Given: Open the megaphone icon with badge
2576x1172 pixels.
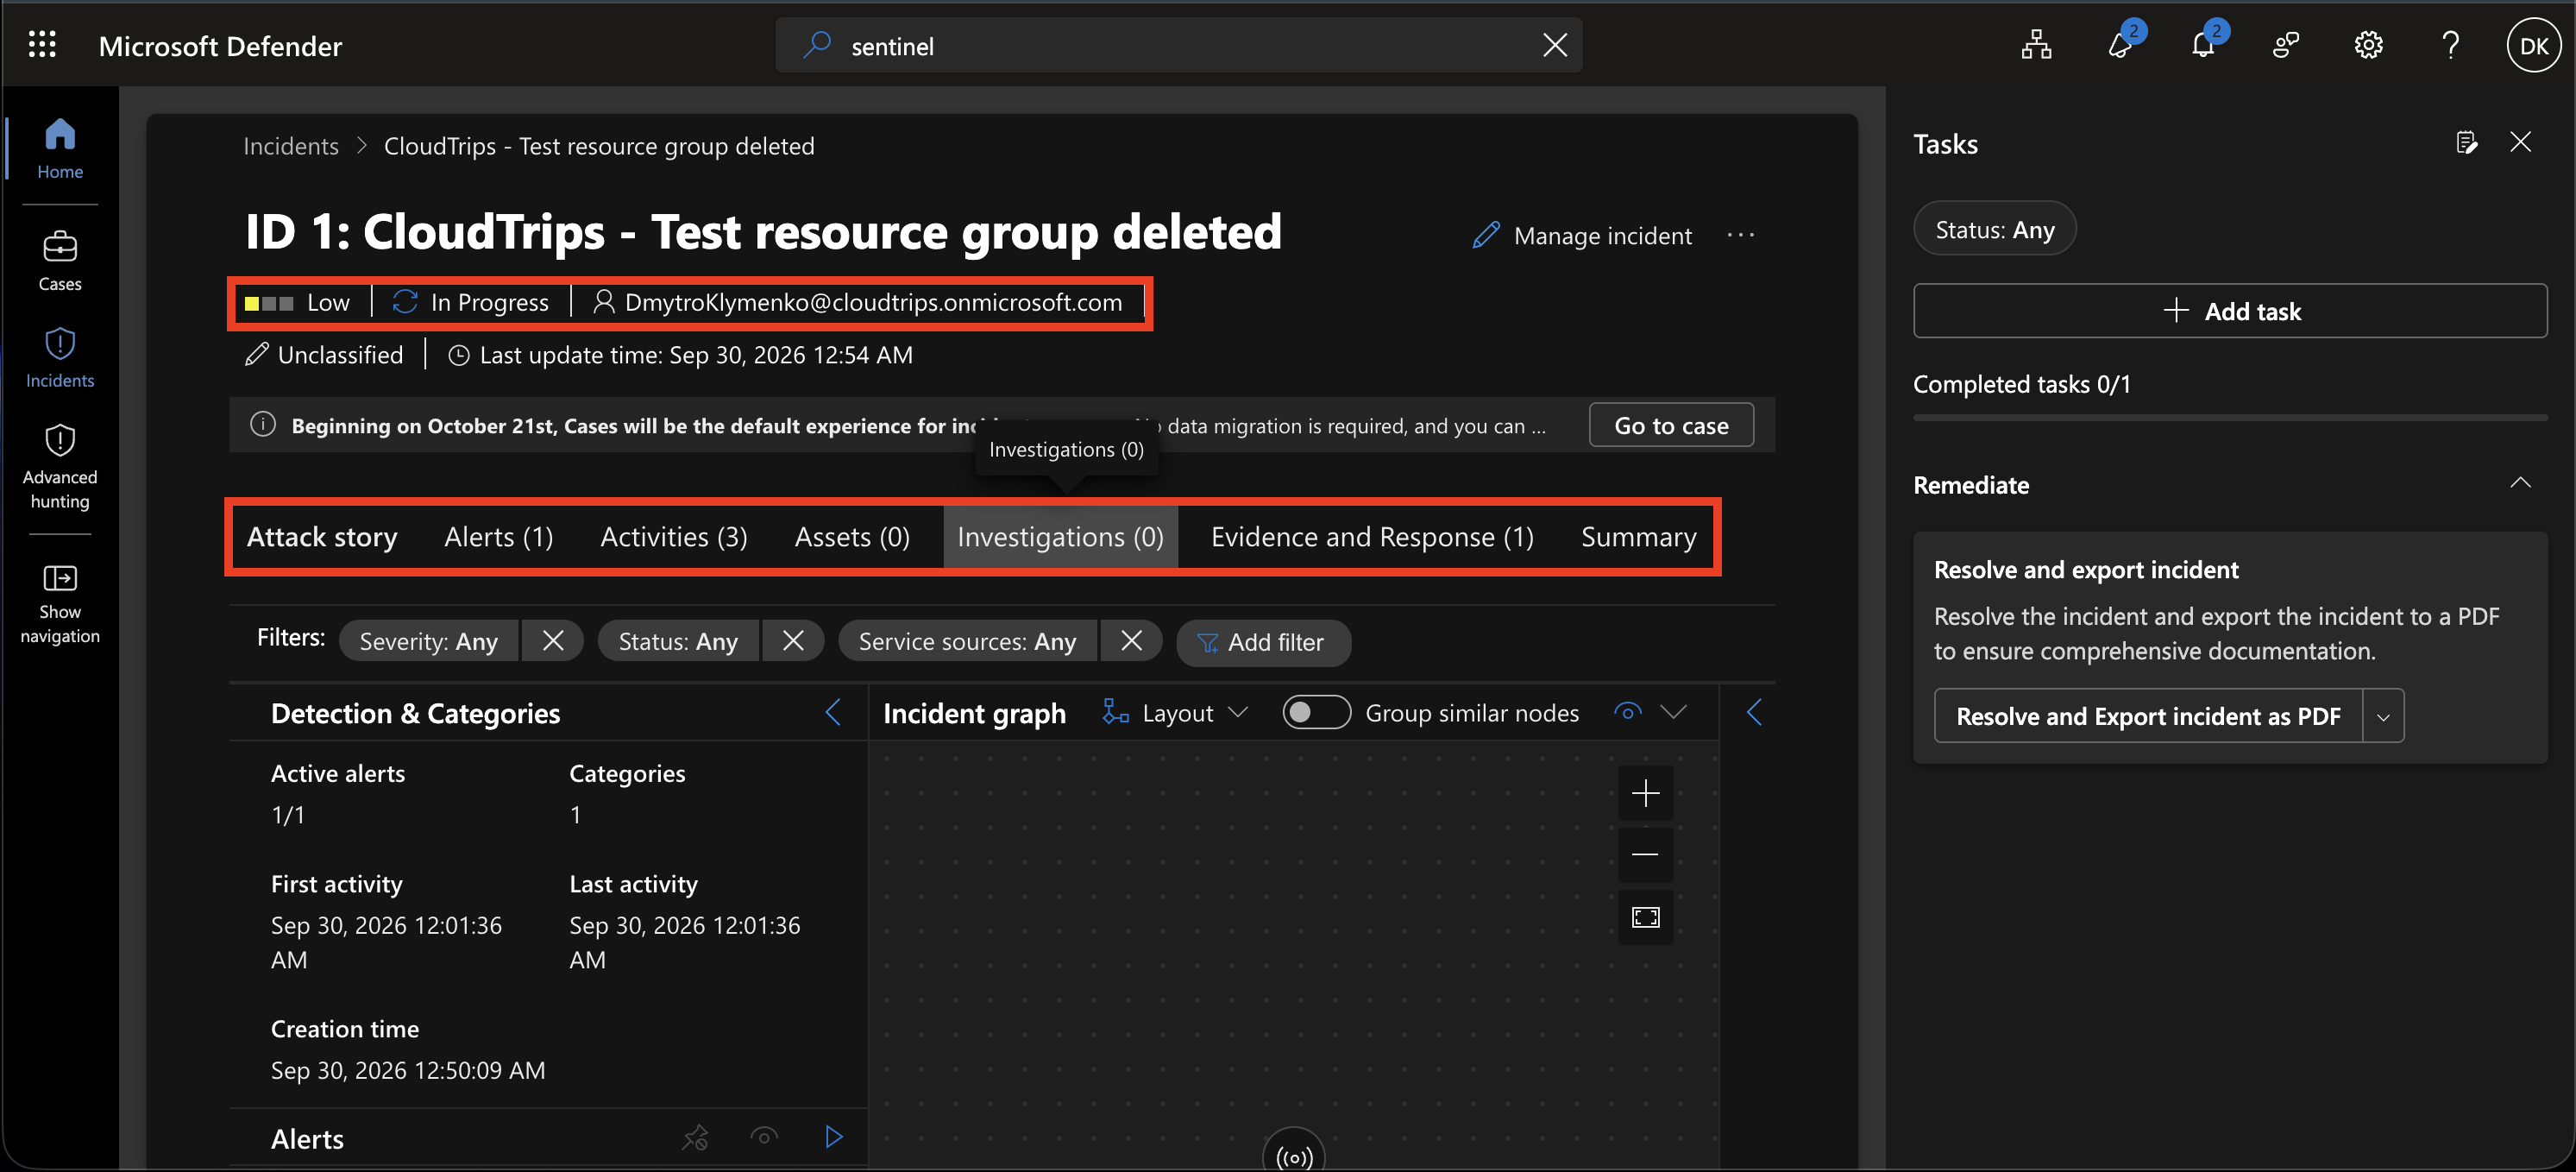Looking at the screenshot, I should [x=2120, y=45].
